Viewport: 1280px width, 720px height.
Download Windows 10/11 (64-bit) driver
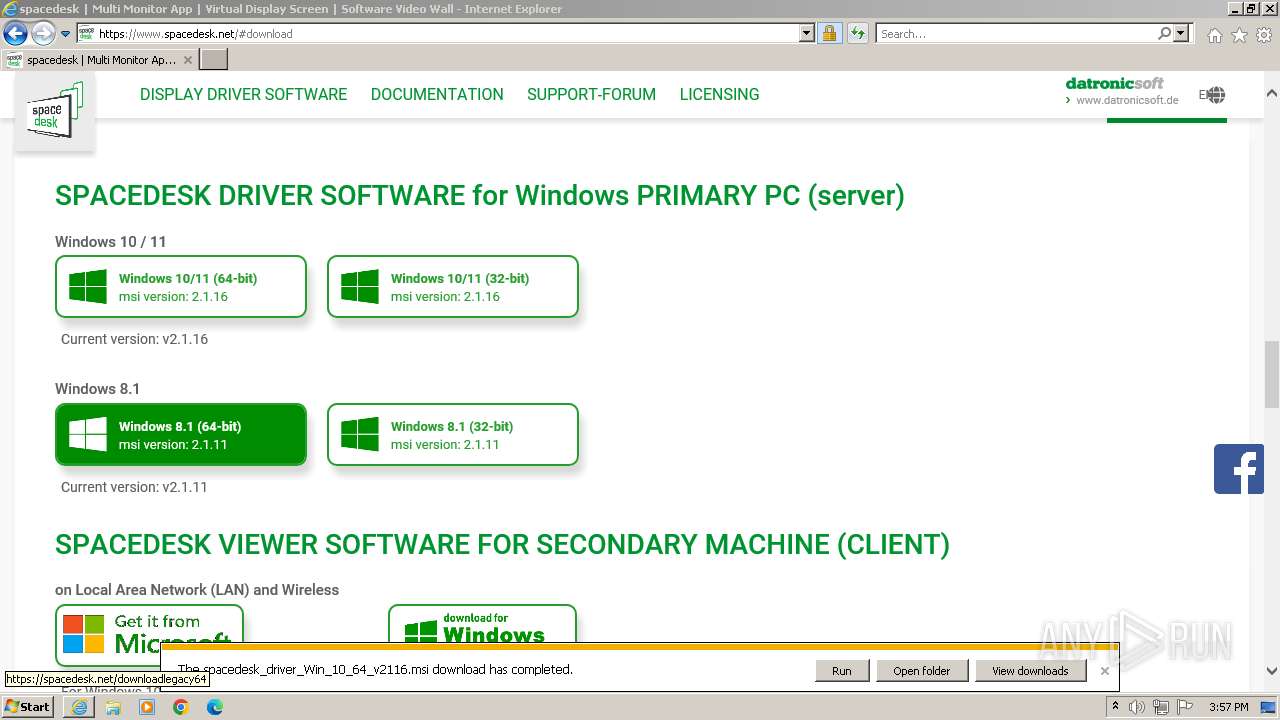pos(181,287)
